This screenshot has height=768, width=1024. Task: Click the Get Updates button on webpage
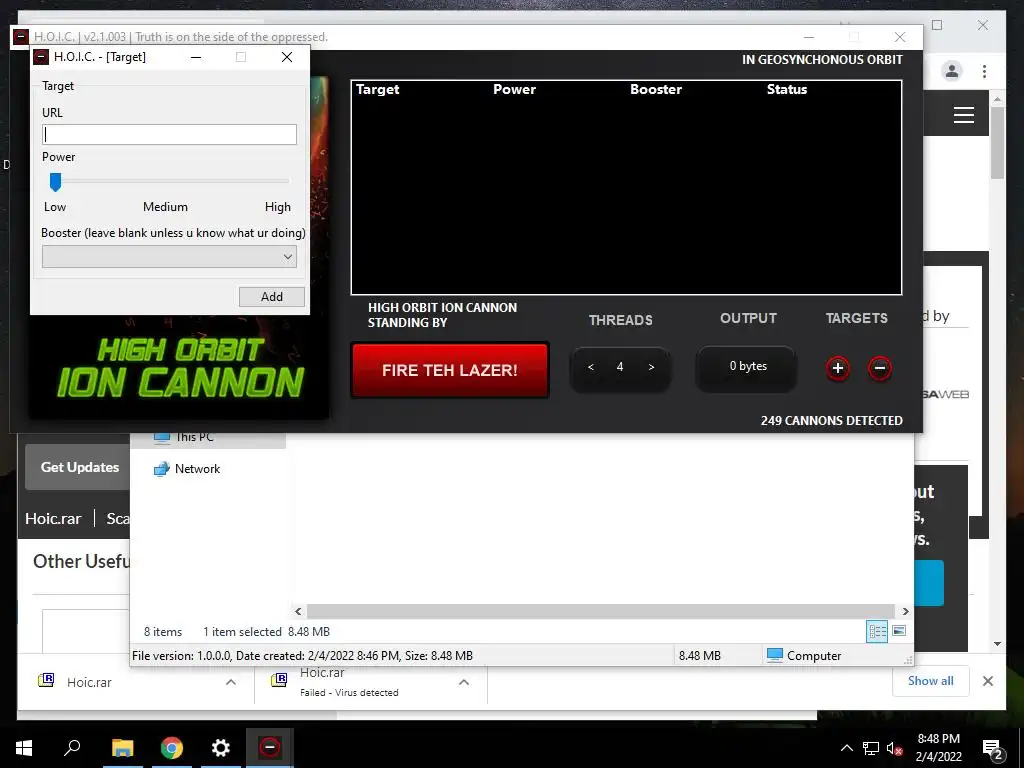[x=80, y=467]
